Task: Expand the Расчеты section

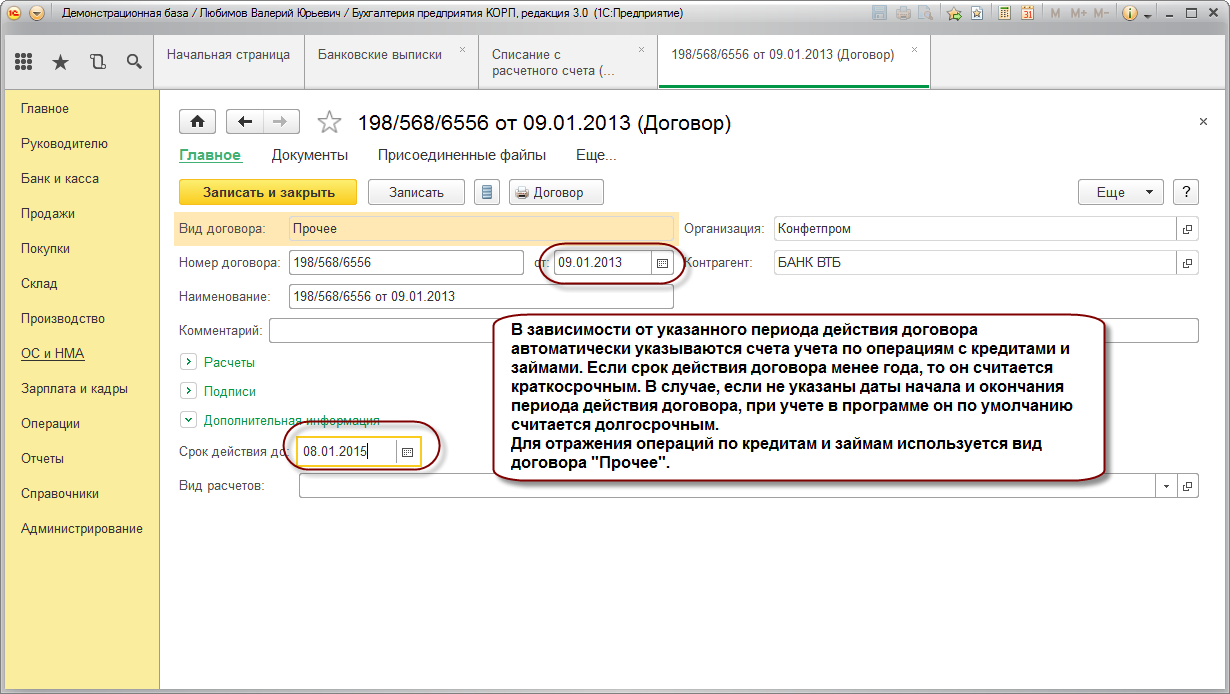Action: tap(187, 362)
